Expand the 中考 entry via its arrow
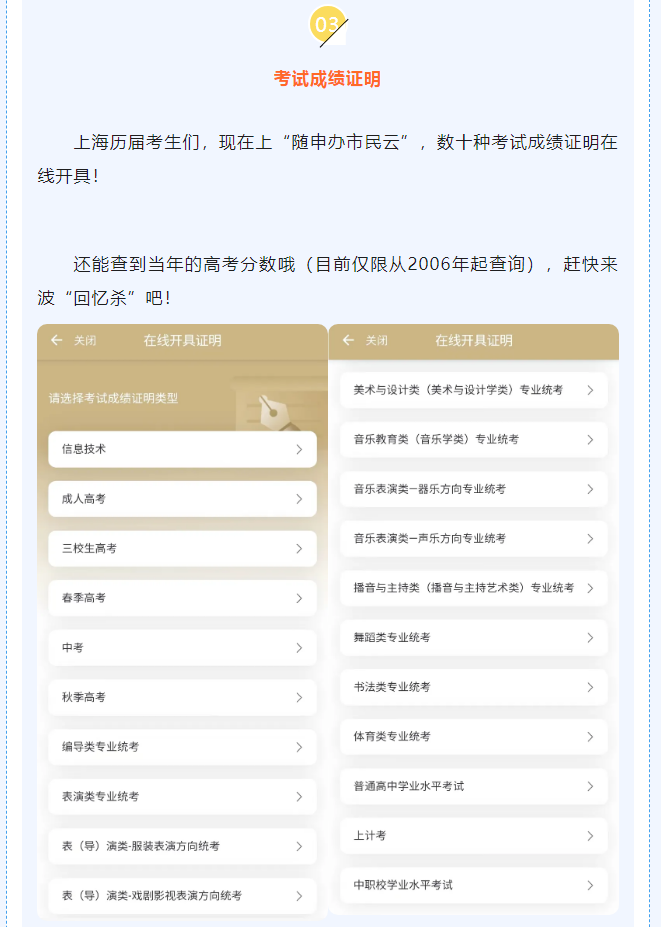661x927 pixels. coord(298,648)
